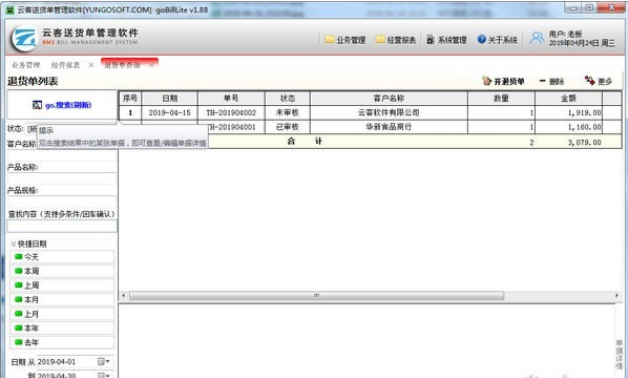
Task: Click the 序号 column header
Action: [130, 98]
